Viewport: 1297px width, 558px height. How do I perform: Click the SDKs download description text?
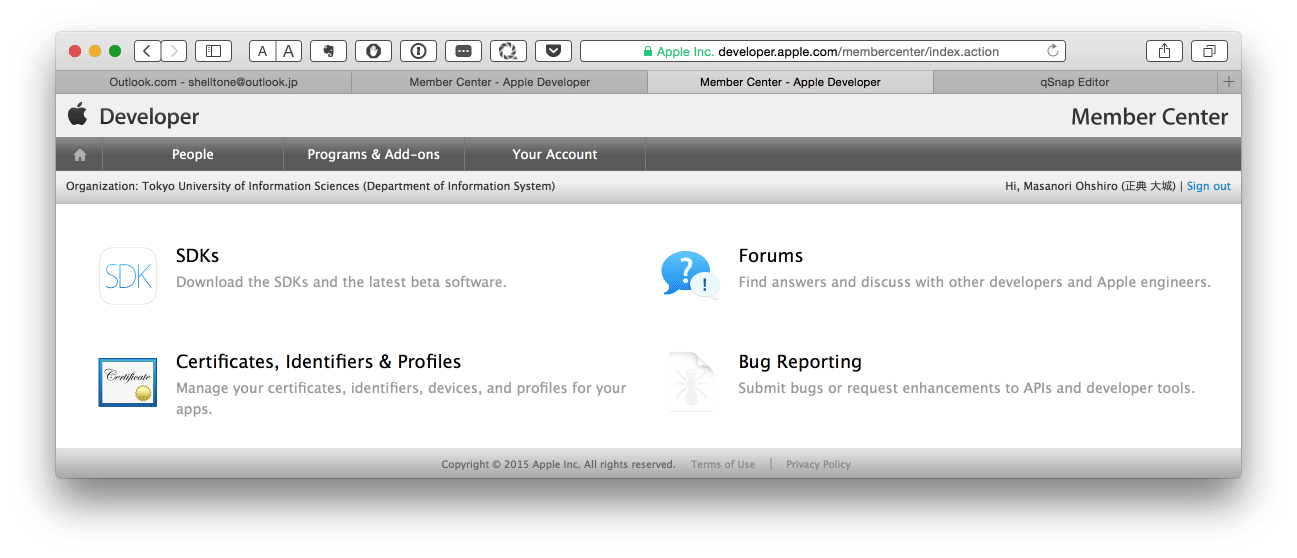point(341,282)
